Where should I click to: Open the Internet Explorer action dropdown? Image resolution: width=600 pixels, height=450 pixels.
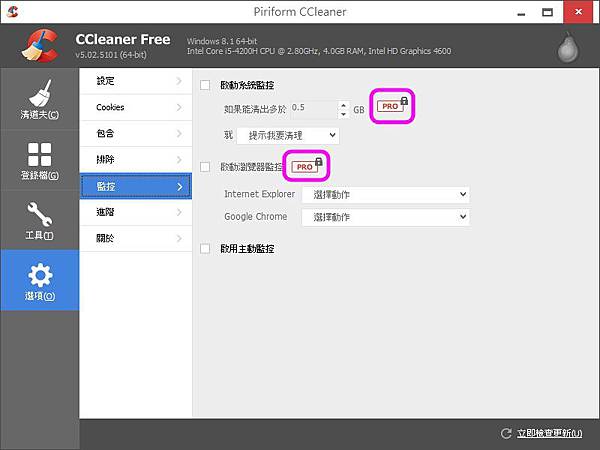tap(386, 194)
